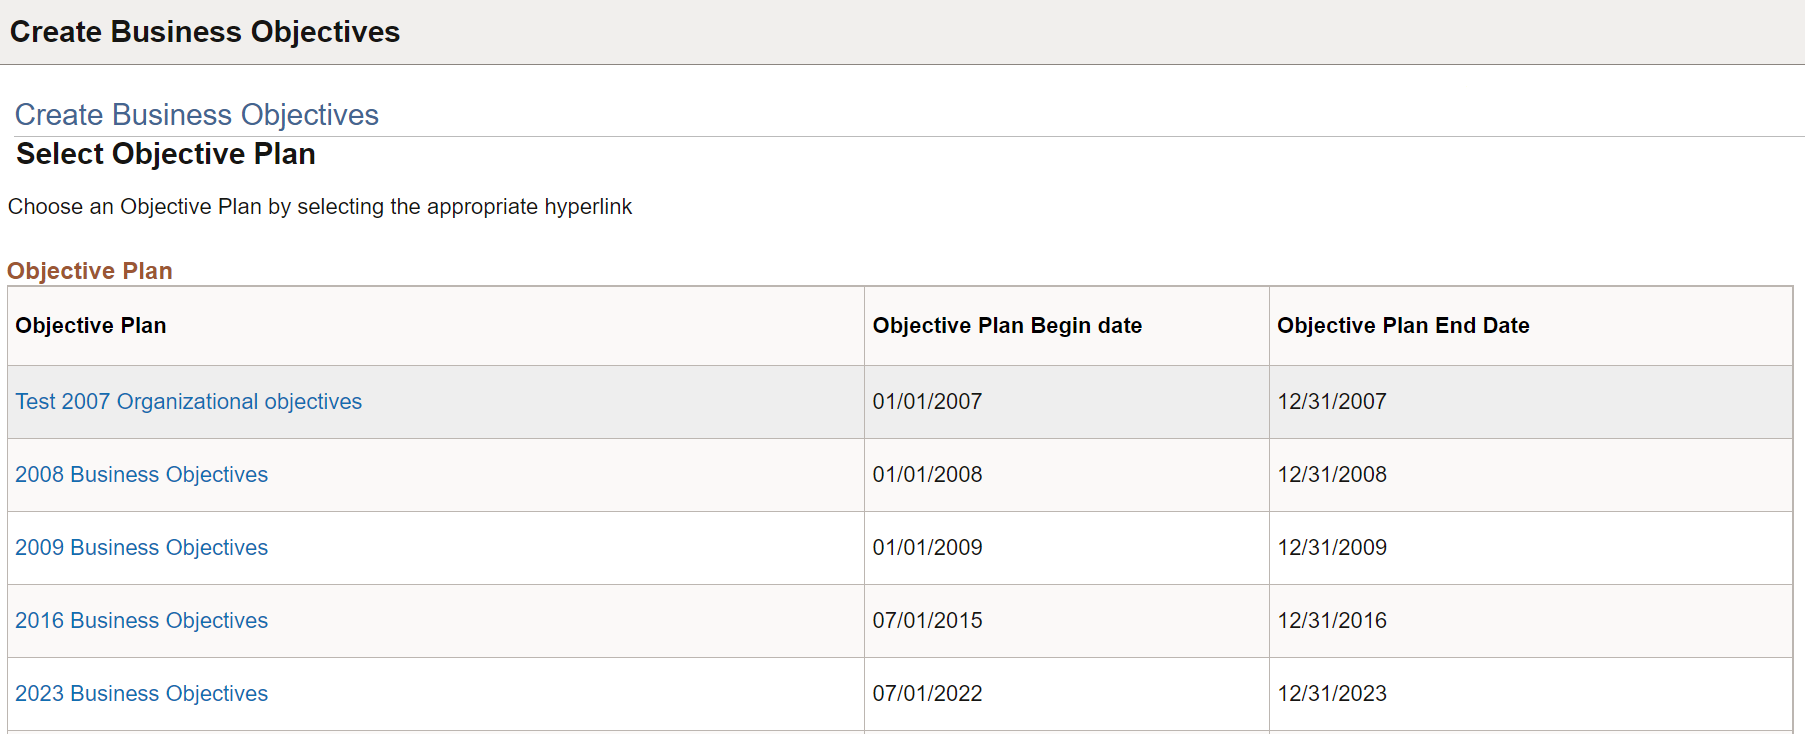This screenshot has height=734, width=1805.
Task: Select the 12/31/2023 end date cell
Action: pyautogui.click(x=1332, y=694)
